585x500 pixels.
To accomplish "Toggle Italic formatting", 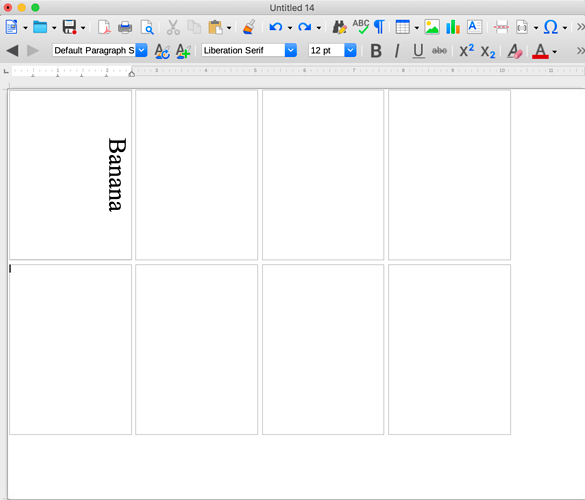I will coord(397,51).
